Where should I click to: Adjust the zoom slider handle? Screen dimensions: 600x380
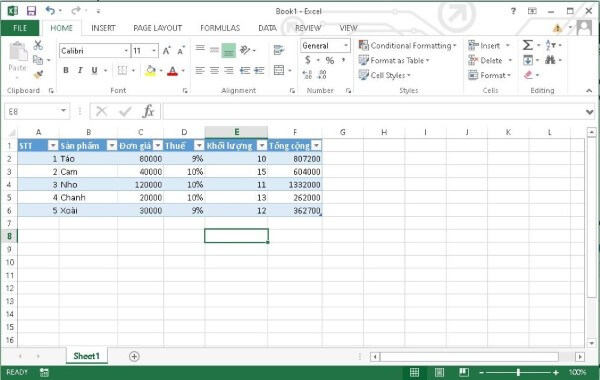tap(518, 372)
